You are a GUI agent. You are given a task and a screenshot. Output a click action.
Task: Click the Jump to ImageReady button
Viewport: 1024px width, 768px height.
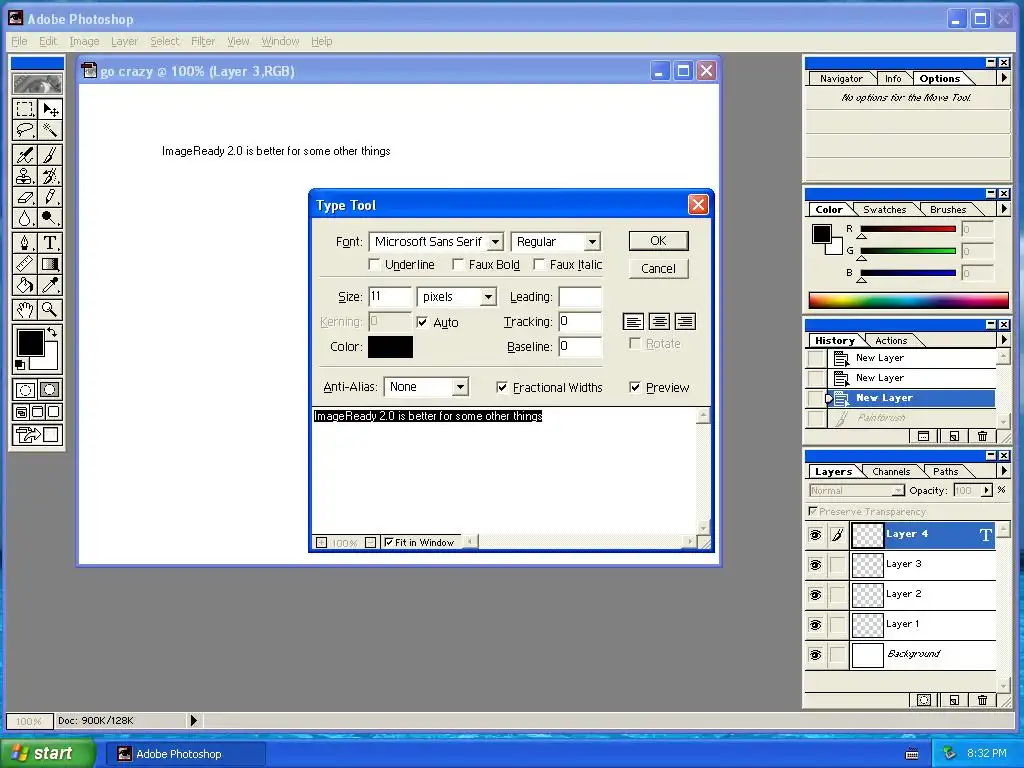click(x=37, y=434)
